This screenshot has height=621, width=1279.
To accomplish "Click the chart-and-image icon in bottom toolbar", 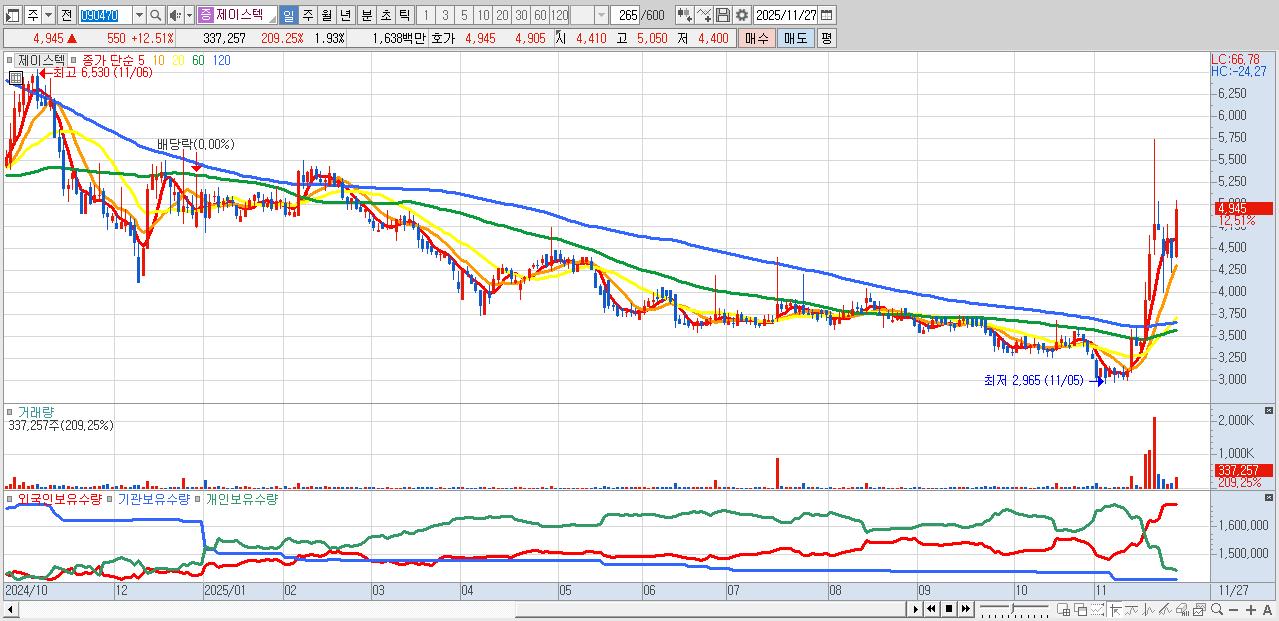I will coord(1199,609).
